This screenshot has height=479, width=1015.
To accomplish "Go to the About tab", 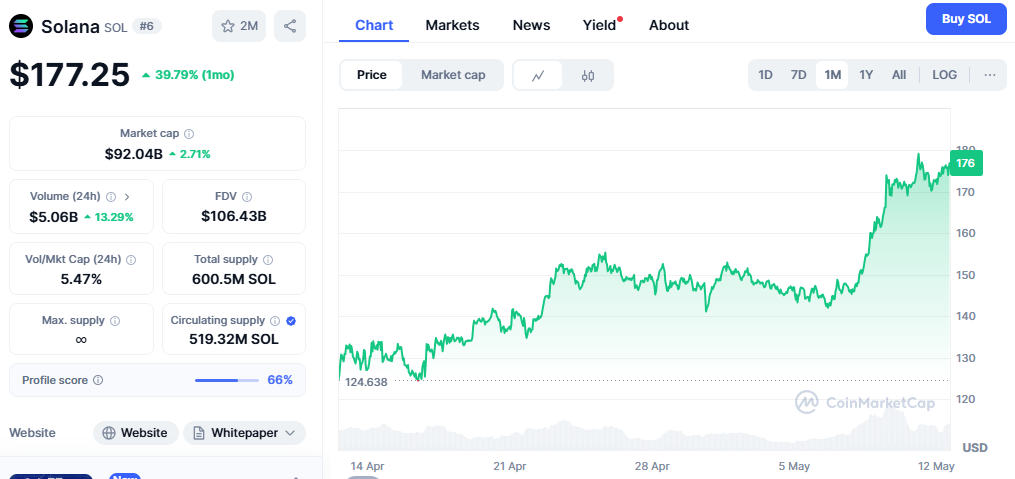I will tap(669, 25).
